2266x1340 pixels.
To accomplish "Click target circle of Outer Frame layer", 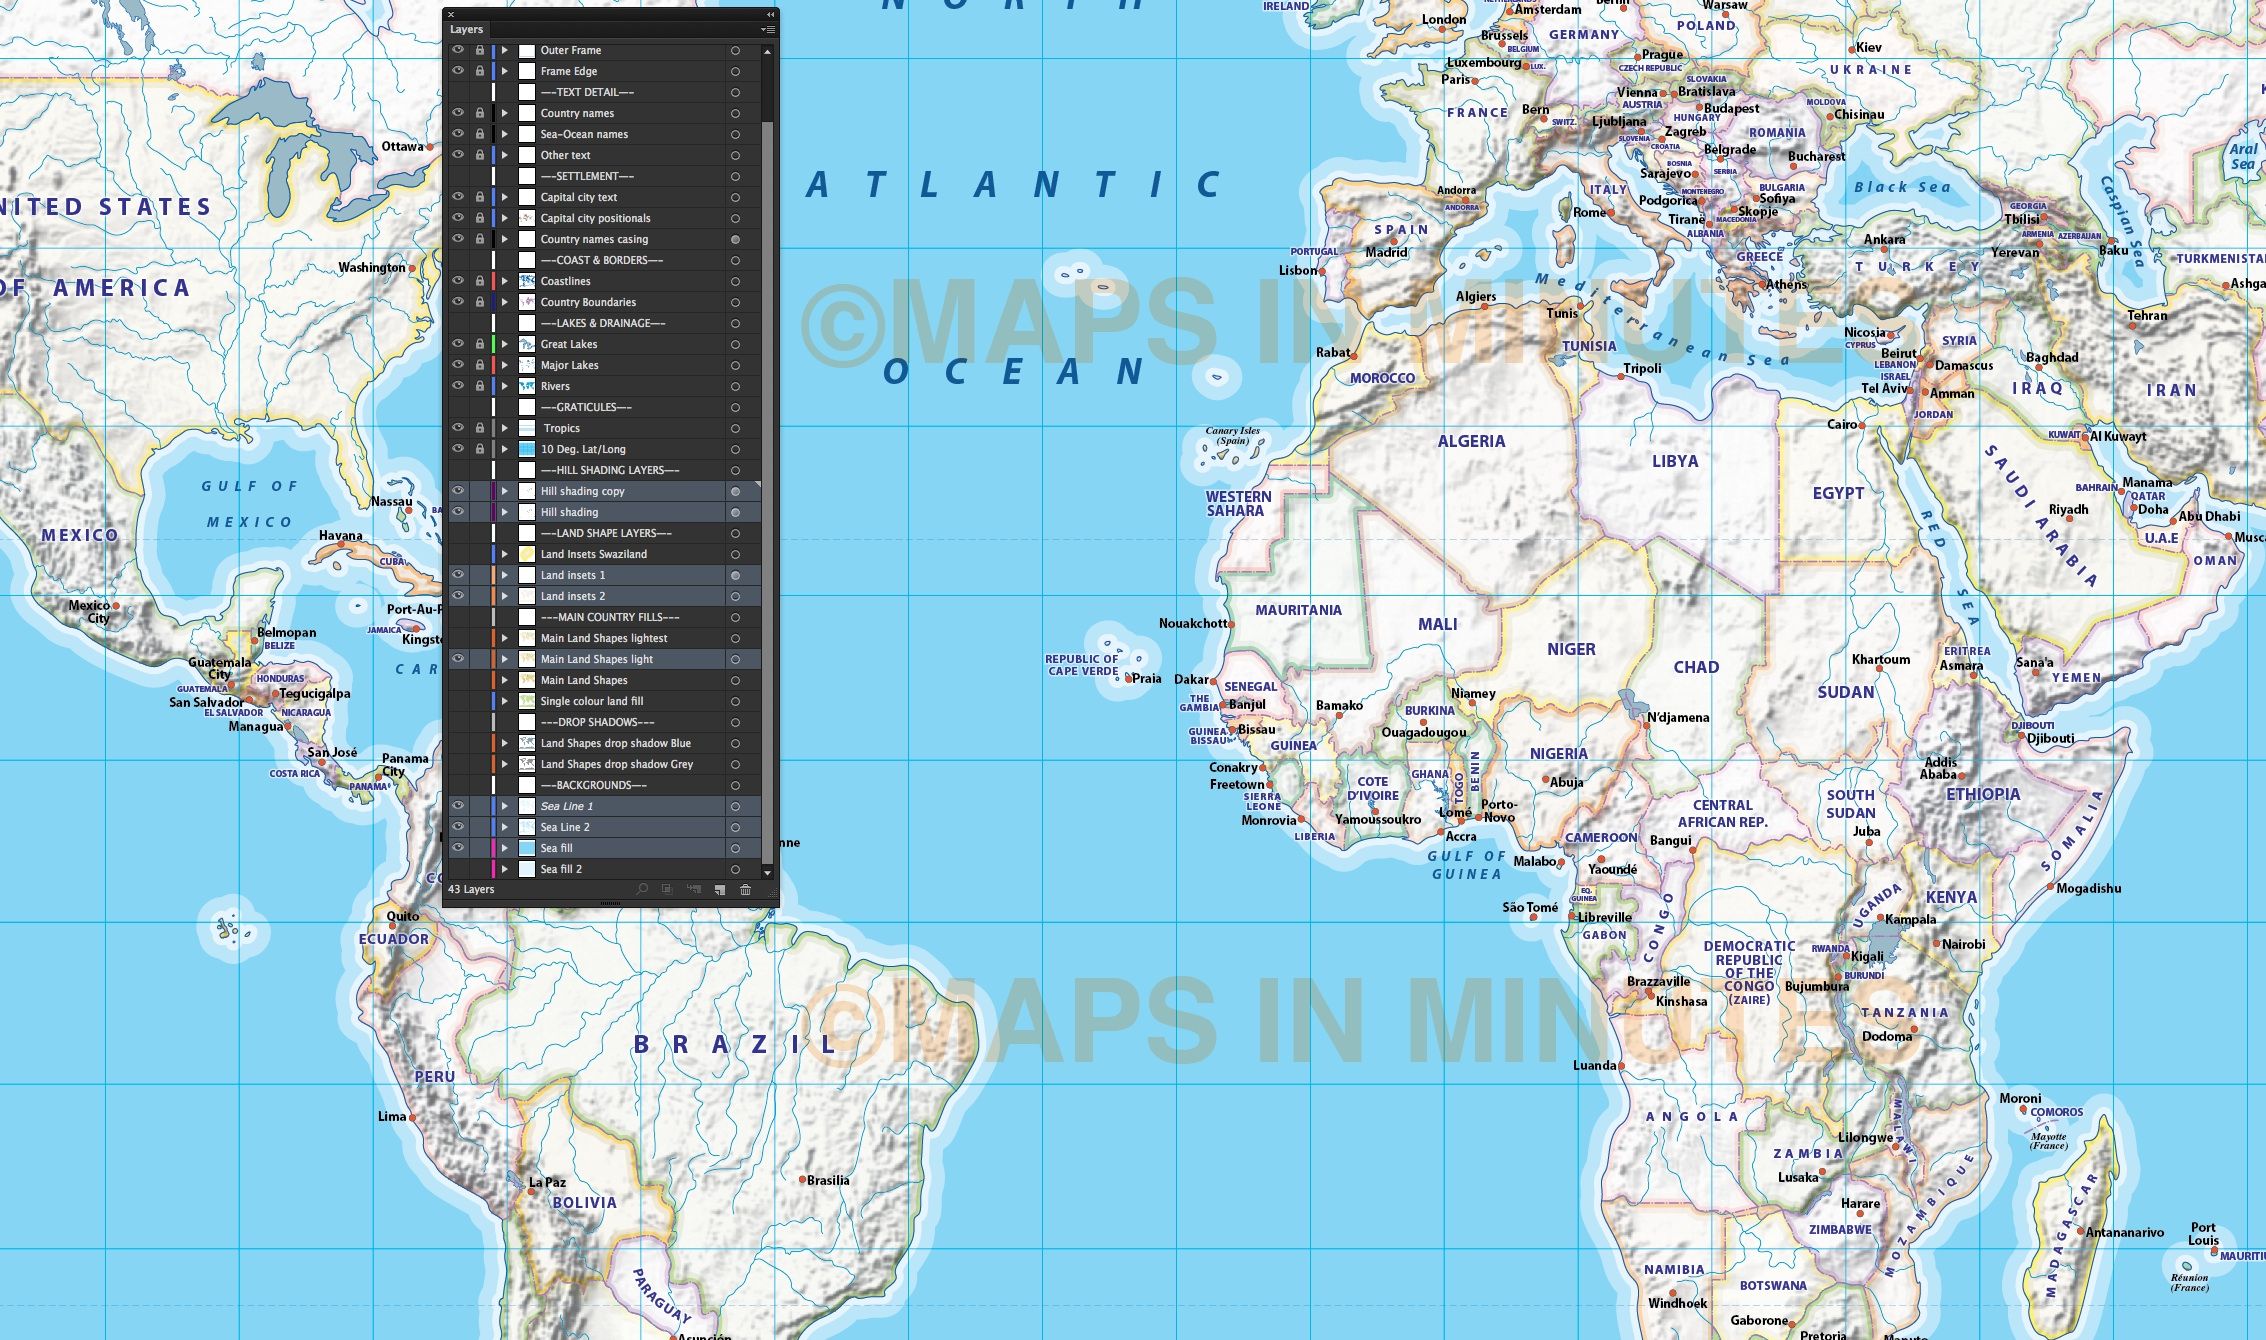I will [735, 50].
